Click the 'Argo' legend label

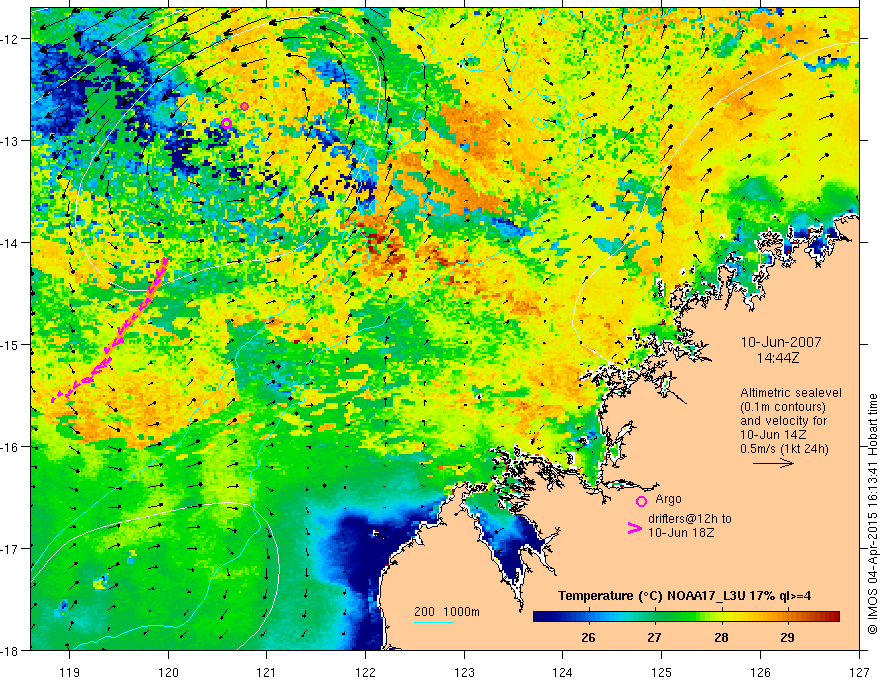tap(668, 499)
